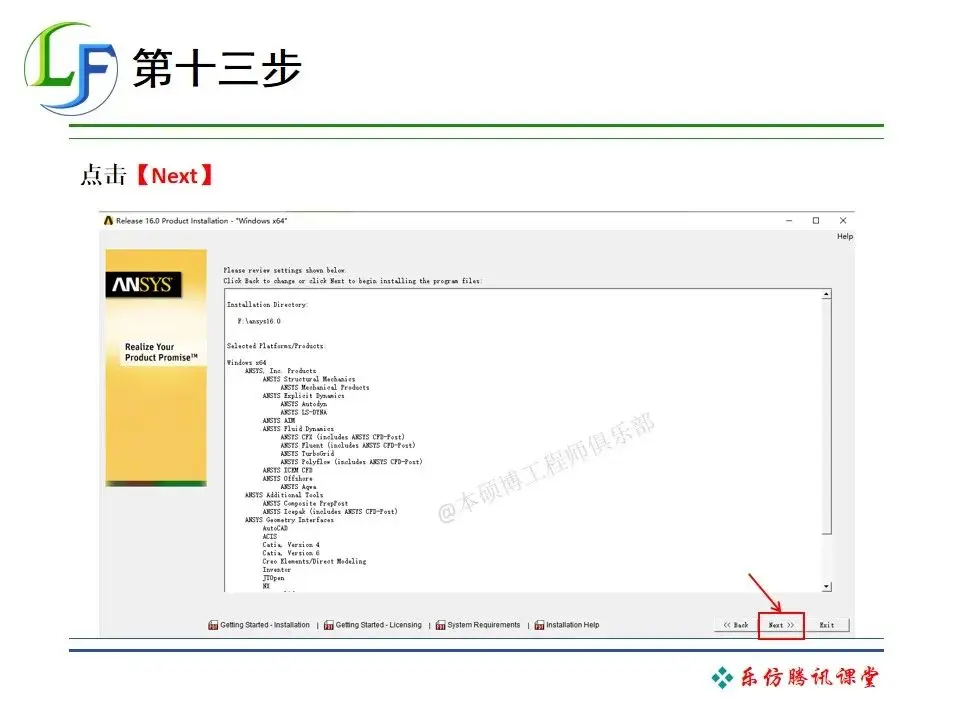Click 'Creo Elements/Direct Modeling' line
The height and width of the screenshot is (720, 960).
pos(314,561)
